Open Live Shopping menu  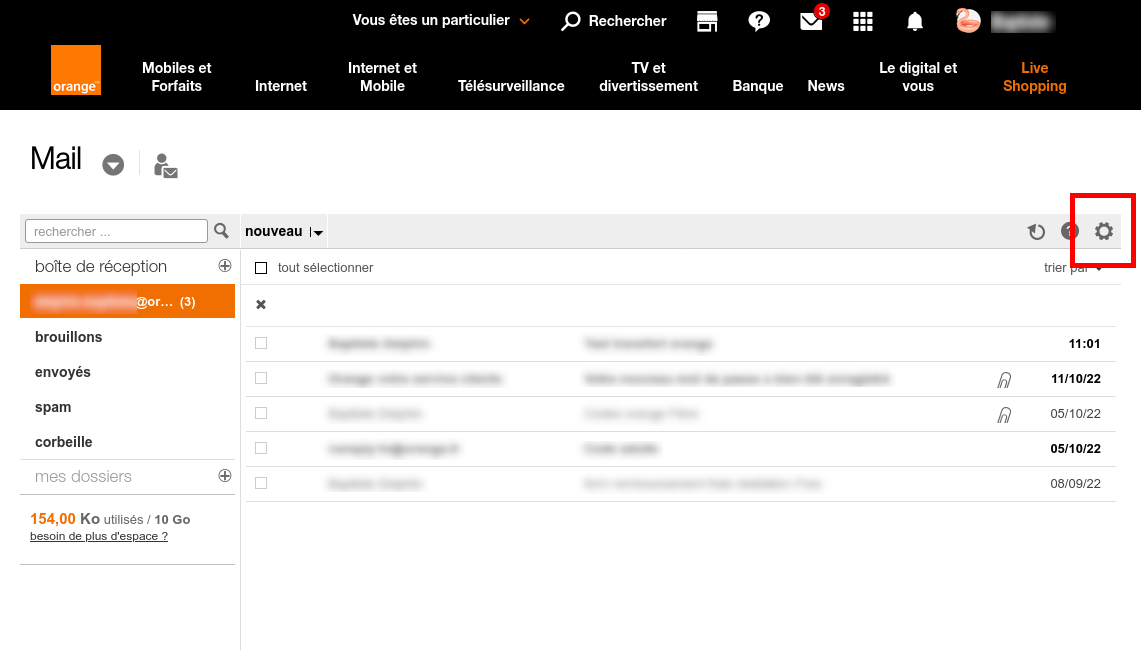(1034, 76)
